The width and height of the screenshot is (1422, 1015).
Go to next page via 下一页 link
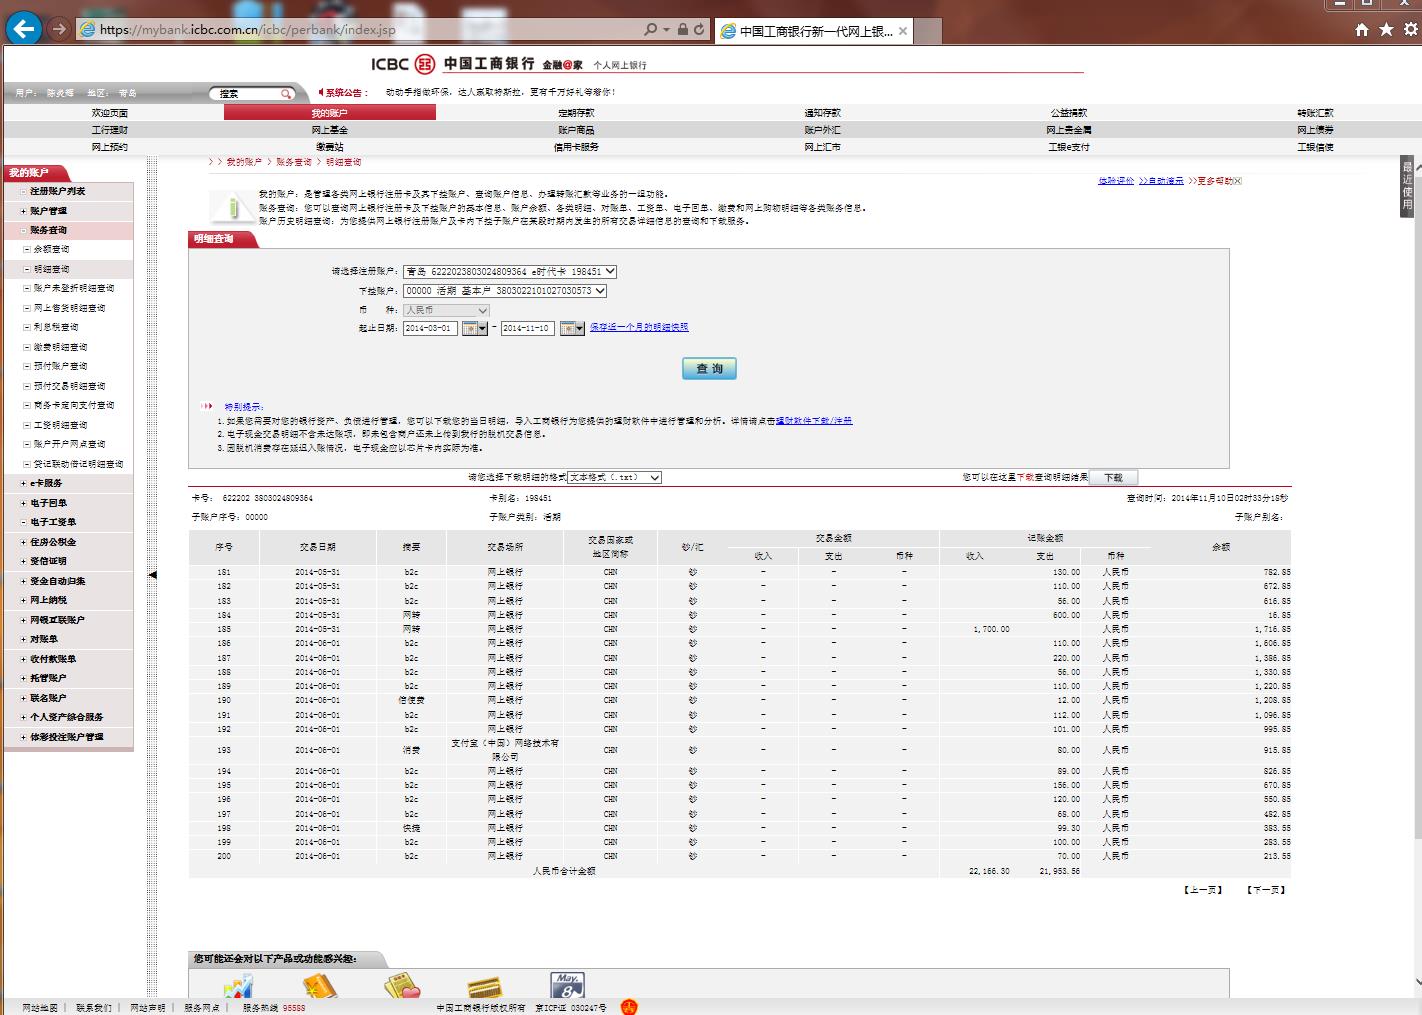click(1266, 890)
